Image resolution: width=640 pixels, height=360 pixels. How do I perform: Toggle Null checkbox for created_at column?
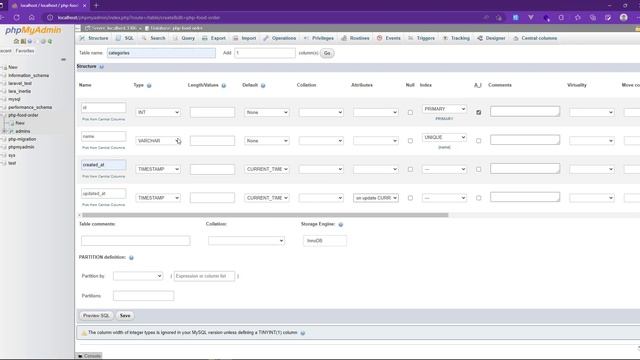[410, 169]
